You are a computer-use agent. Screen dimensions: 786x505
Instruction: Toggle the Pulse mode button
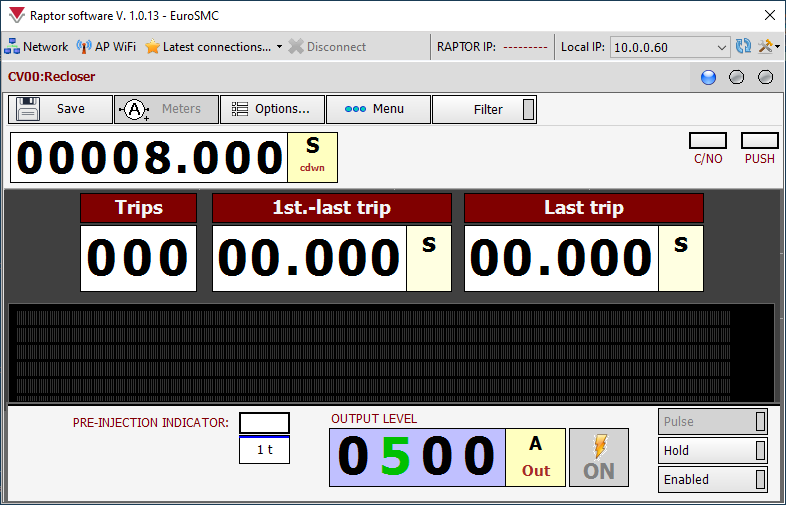[712, 421]
